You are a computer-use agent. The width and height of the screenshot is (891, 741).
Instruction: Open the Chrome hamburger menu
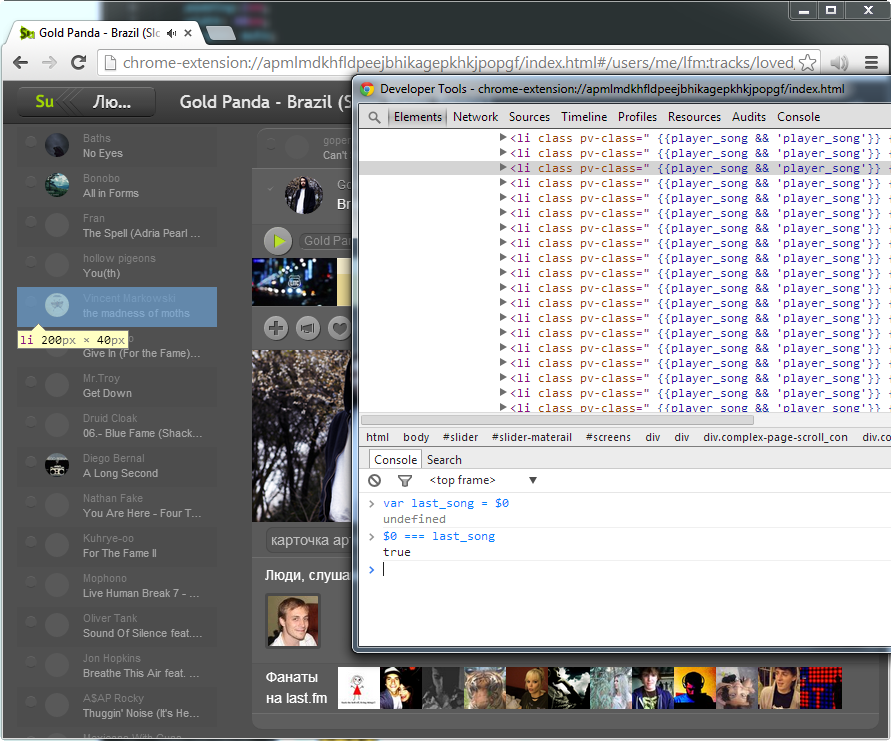[871, 63]
